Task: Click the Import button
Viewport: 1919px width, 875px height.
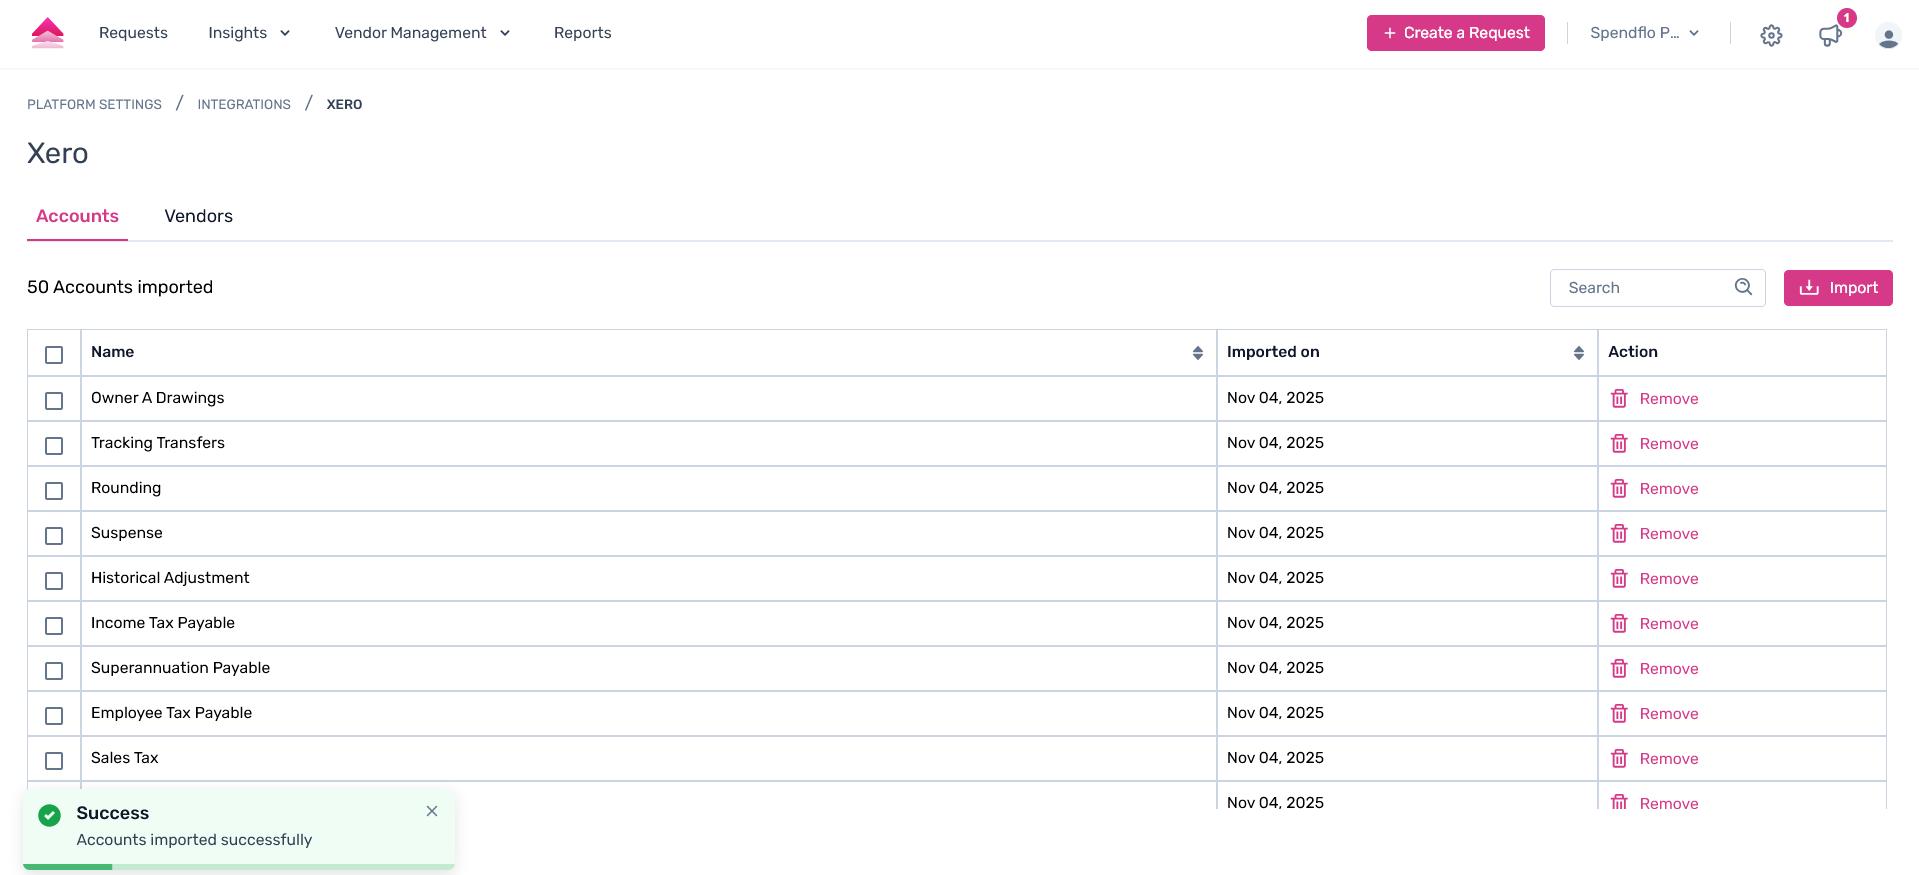Action: 1838,288
